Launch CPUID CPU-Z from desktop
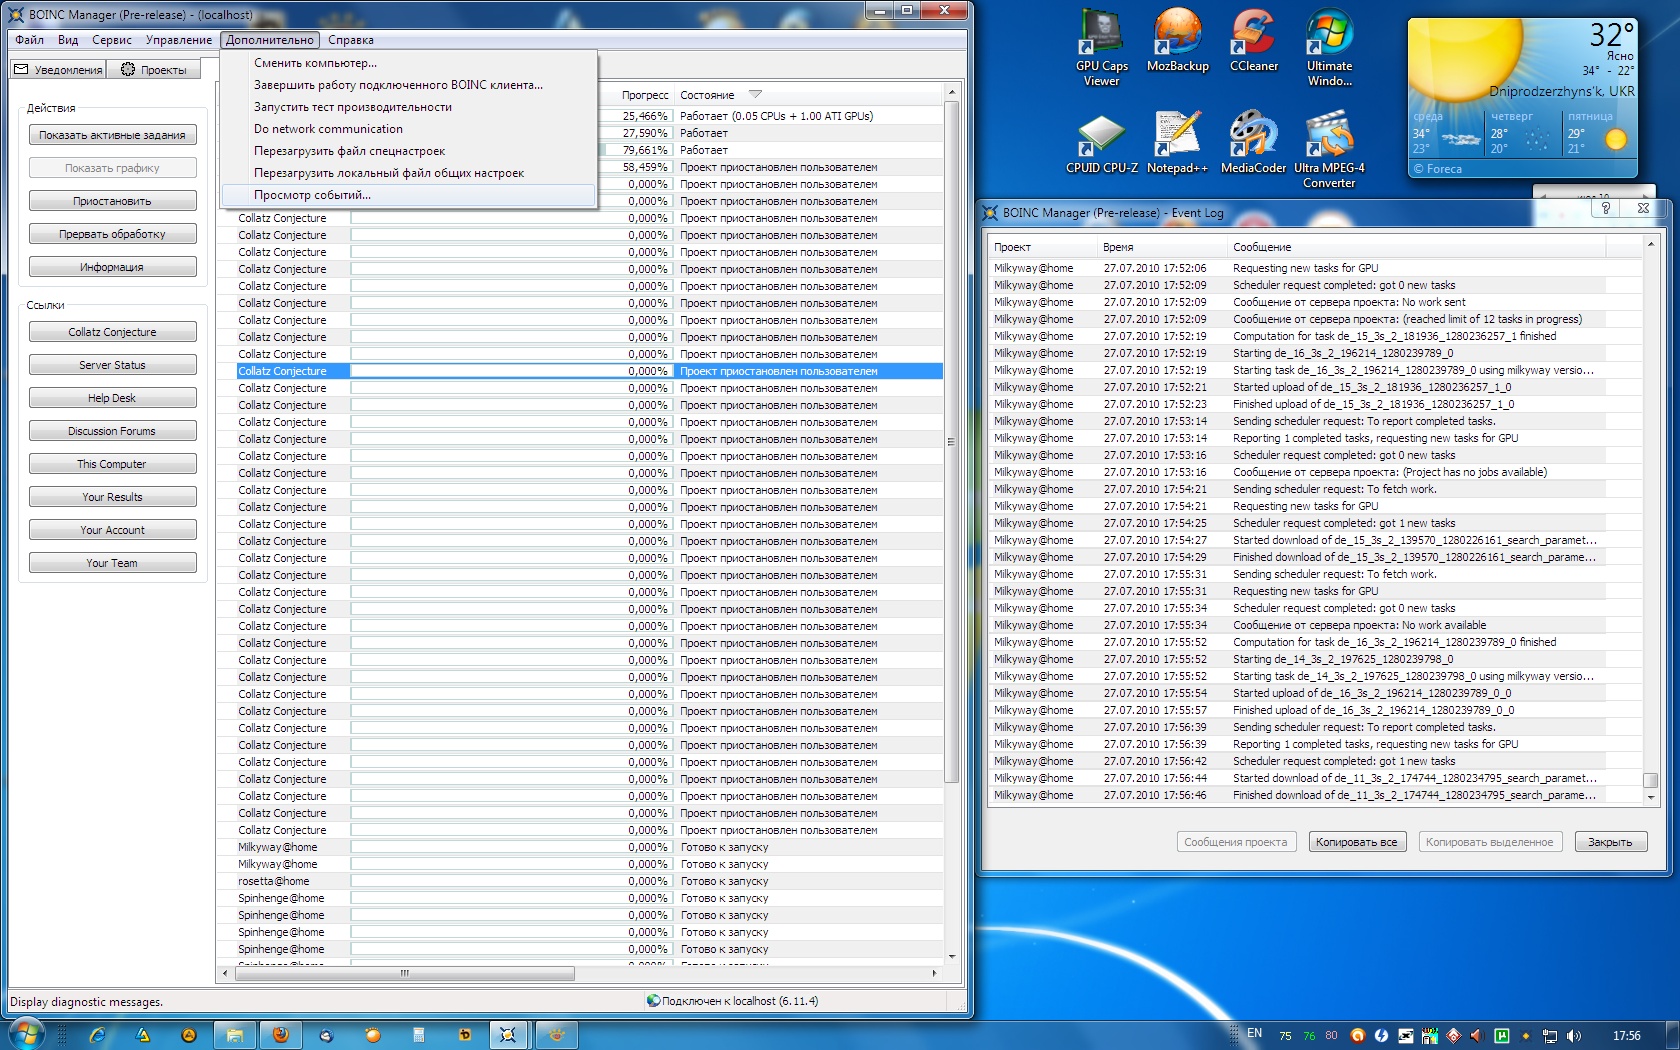The height and width of the screenshot is (1050, 1680). click(1101, 143)
